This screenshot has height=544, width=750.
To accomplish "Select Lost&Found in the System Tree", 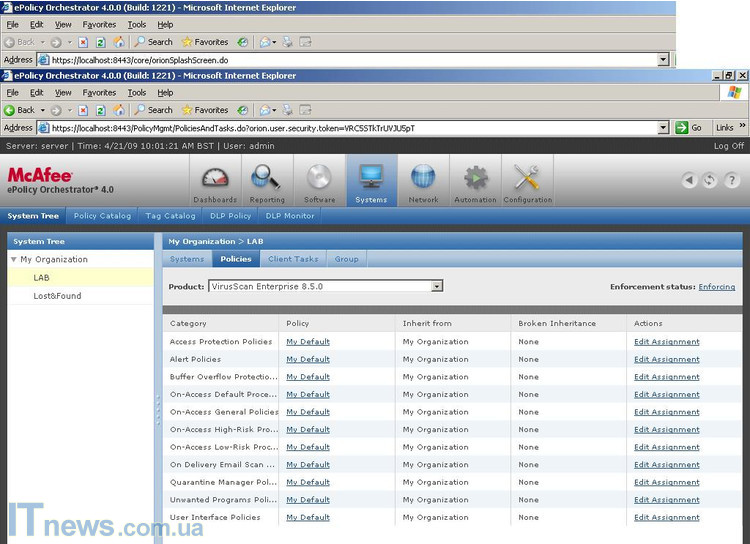I will pos(57,296).
